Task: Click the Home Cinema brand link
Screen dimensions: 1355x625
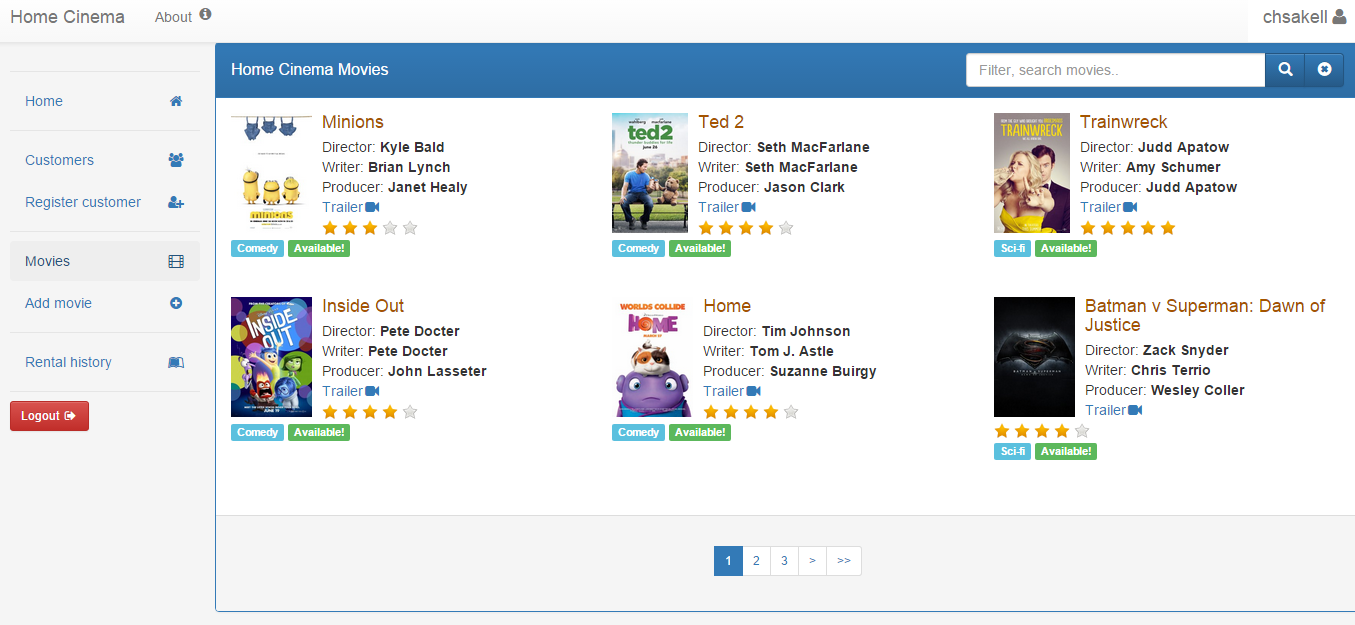Action: (x=67, y=17)
